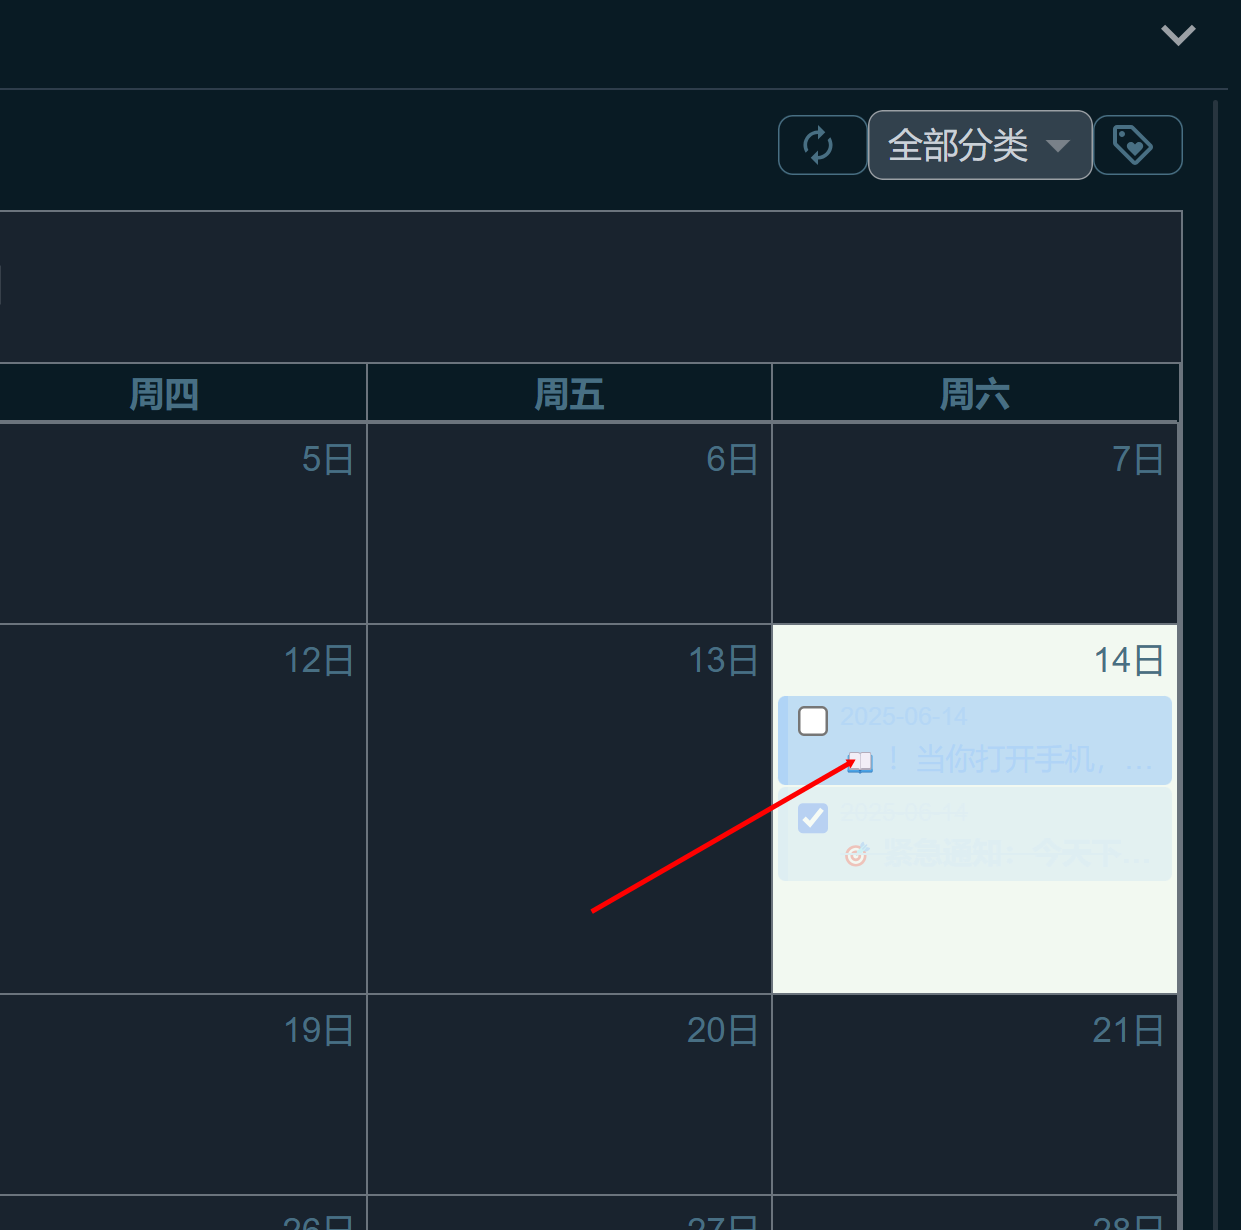The height and width of the screenshot is (1230, 1241).
Task: Click the 周五 column header
Action: tap(569, 394)
